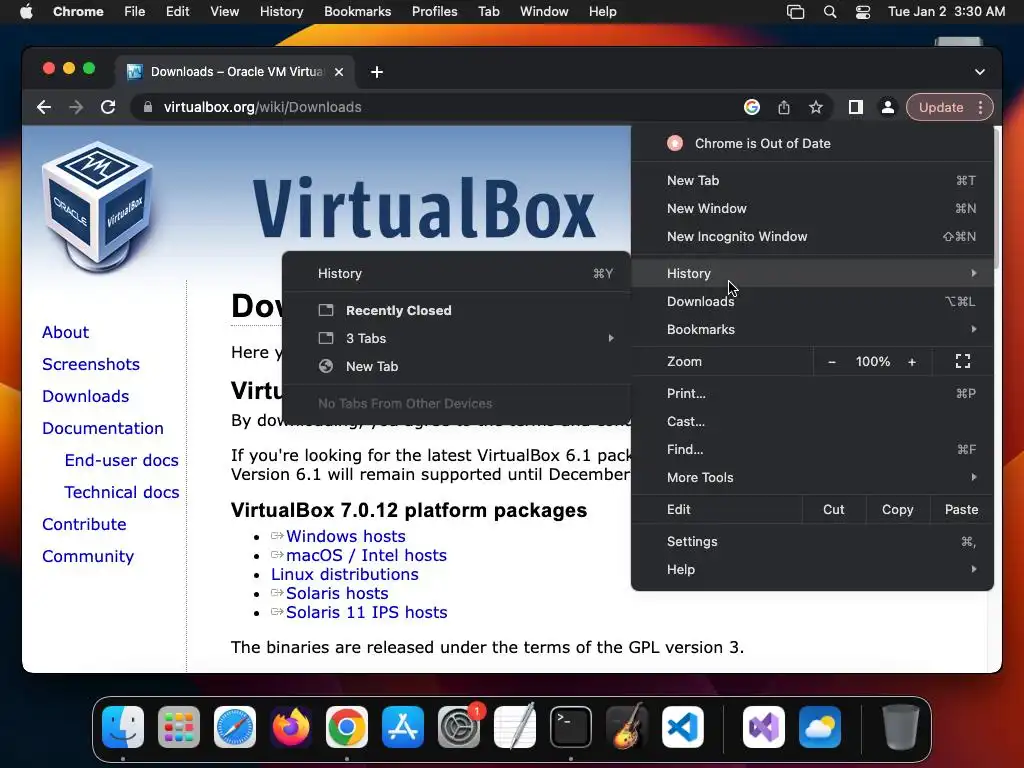1024x768 pixels.
Task: Open Trash in the dock
Action: [x=901, y=727]
